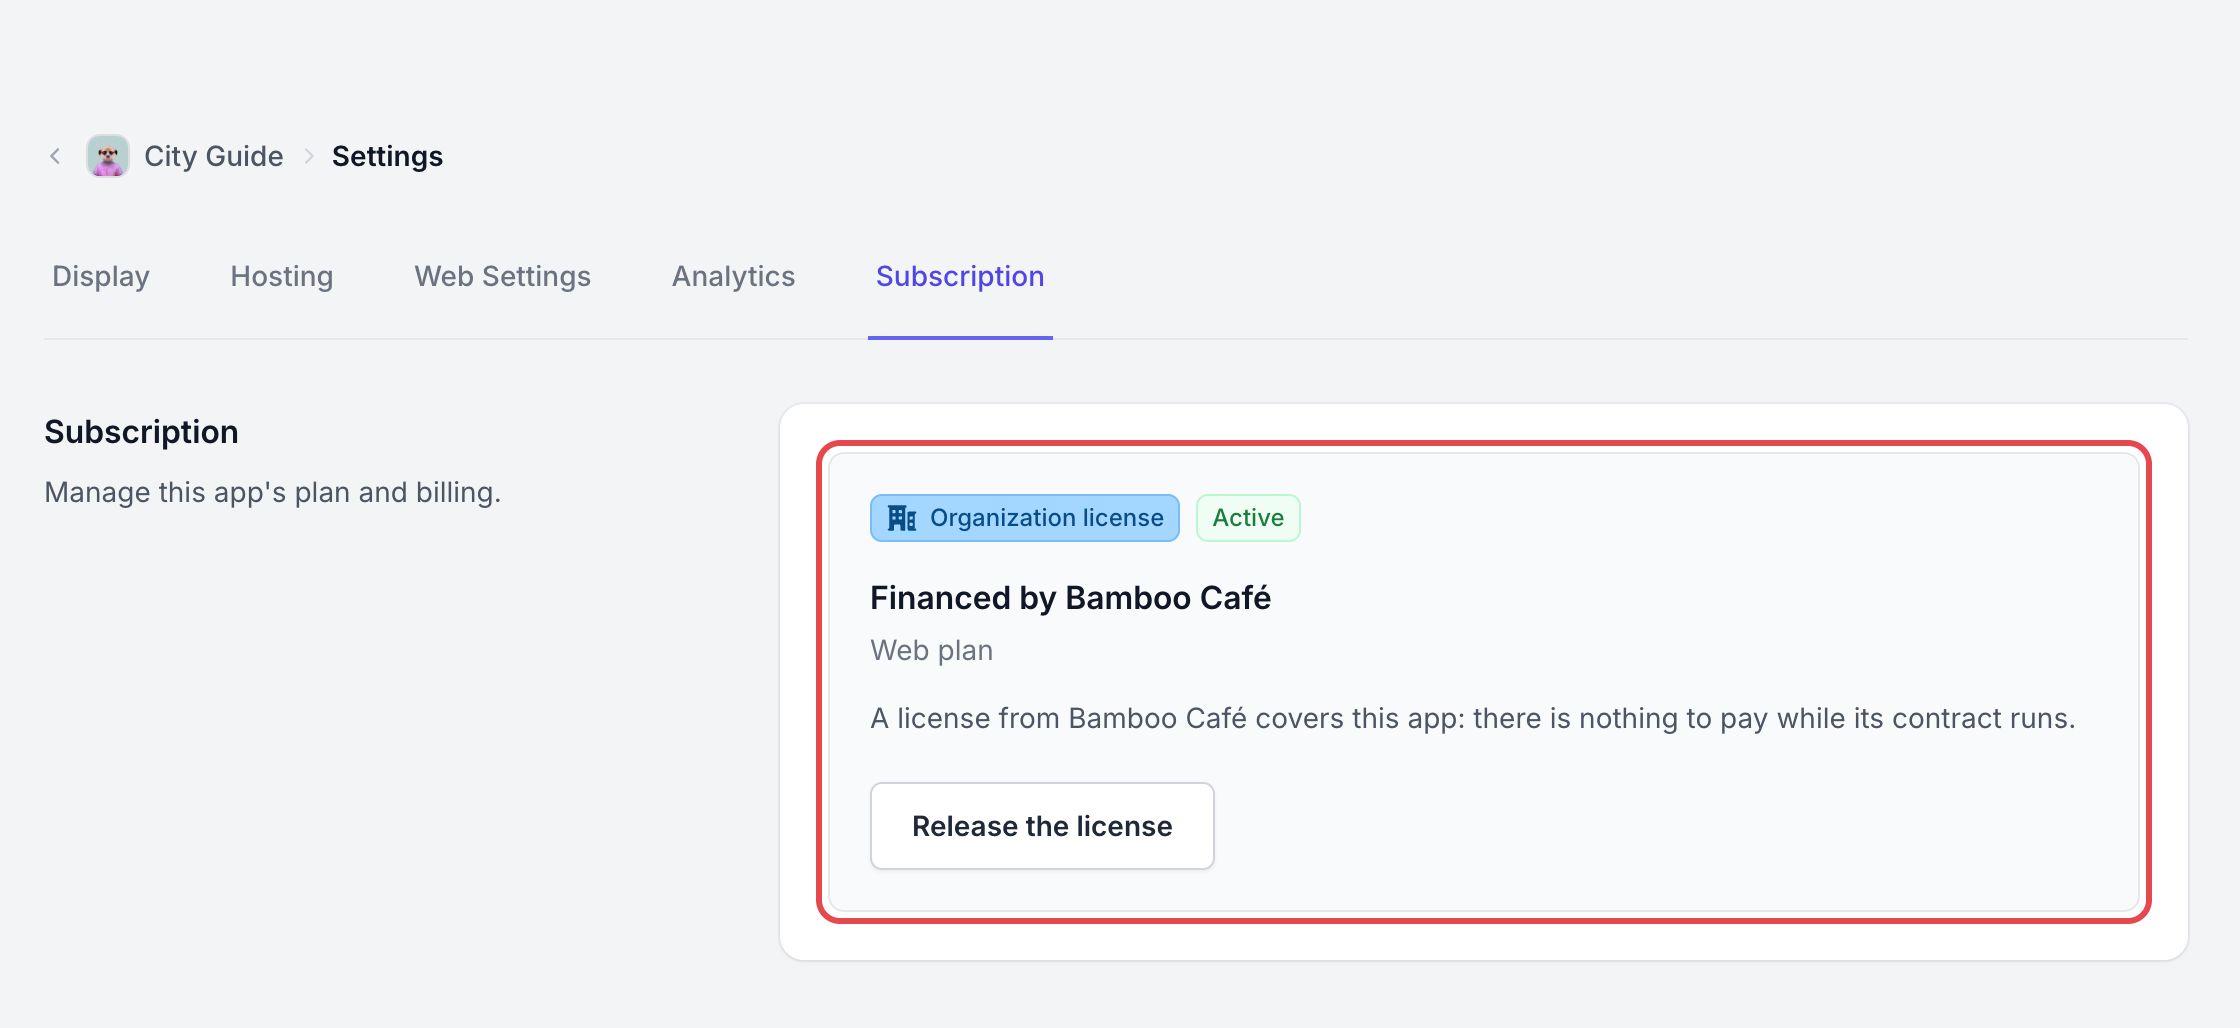Select Settings in the breadcrumb
Viewport: 2240px width, 1028px height.
387,156
